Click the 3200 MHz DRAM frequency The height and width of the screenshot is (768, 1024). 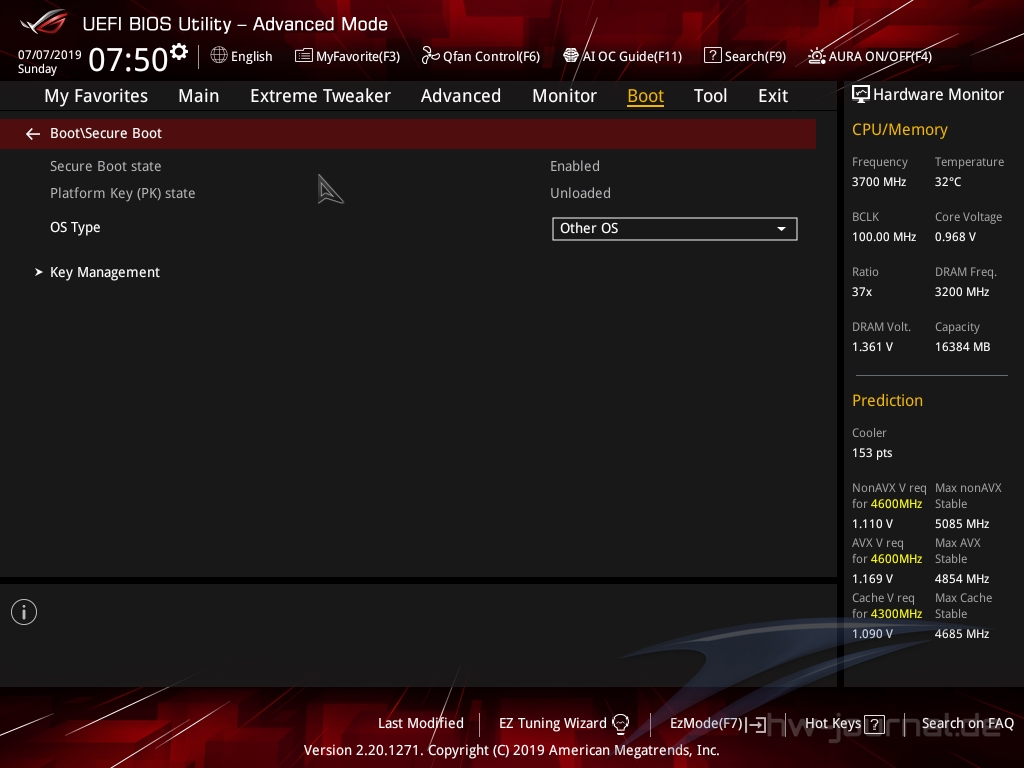click(x=961, y=292)
